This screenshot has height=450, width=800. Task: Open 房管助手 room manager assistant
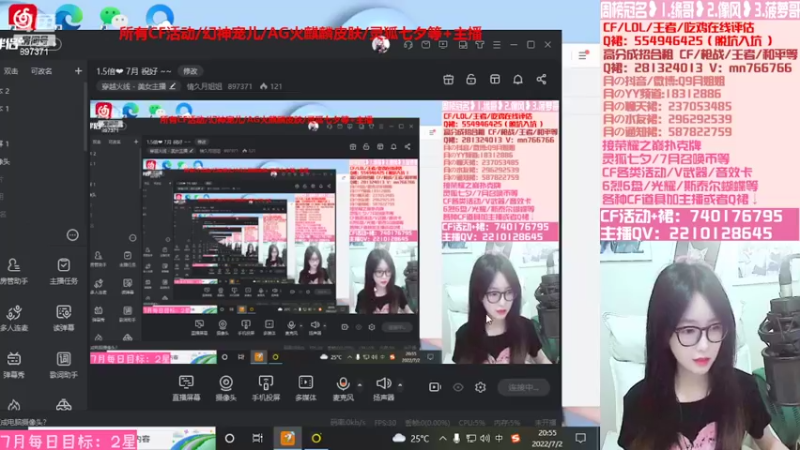(x=14, y=271)
